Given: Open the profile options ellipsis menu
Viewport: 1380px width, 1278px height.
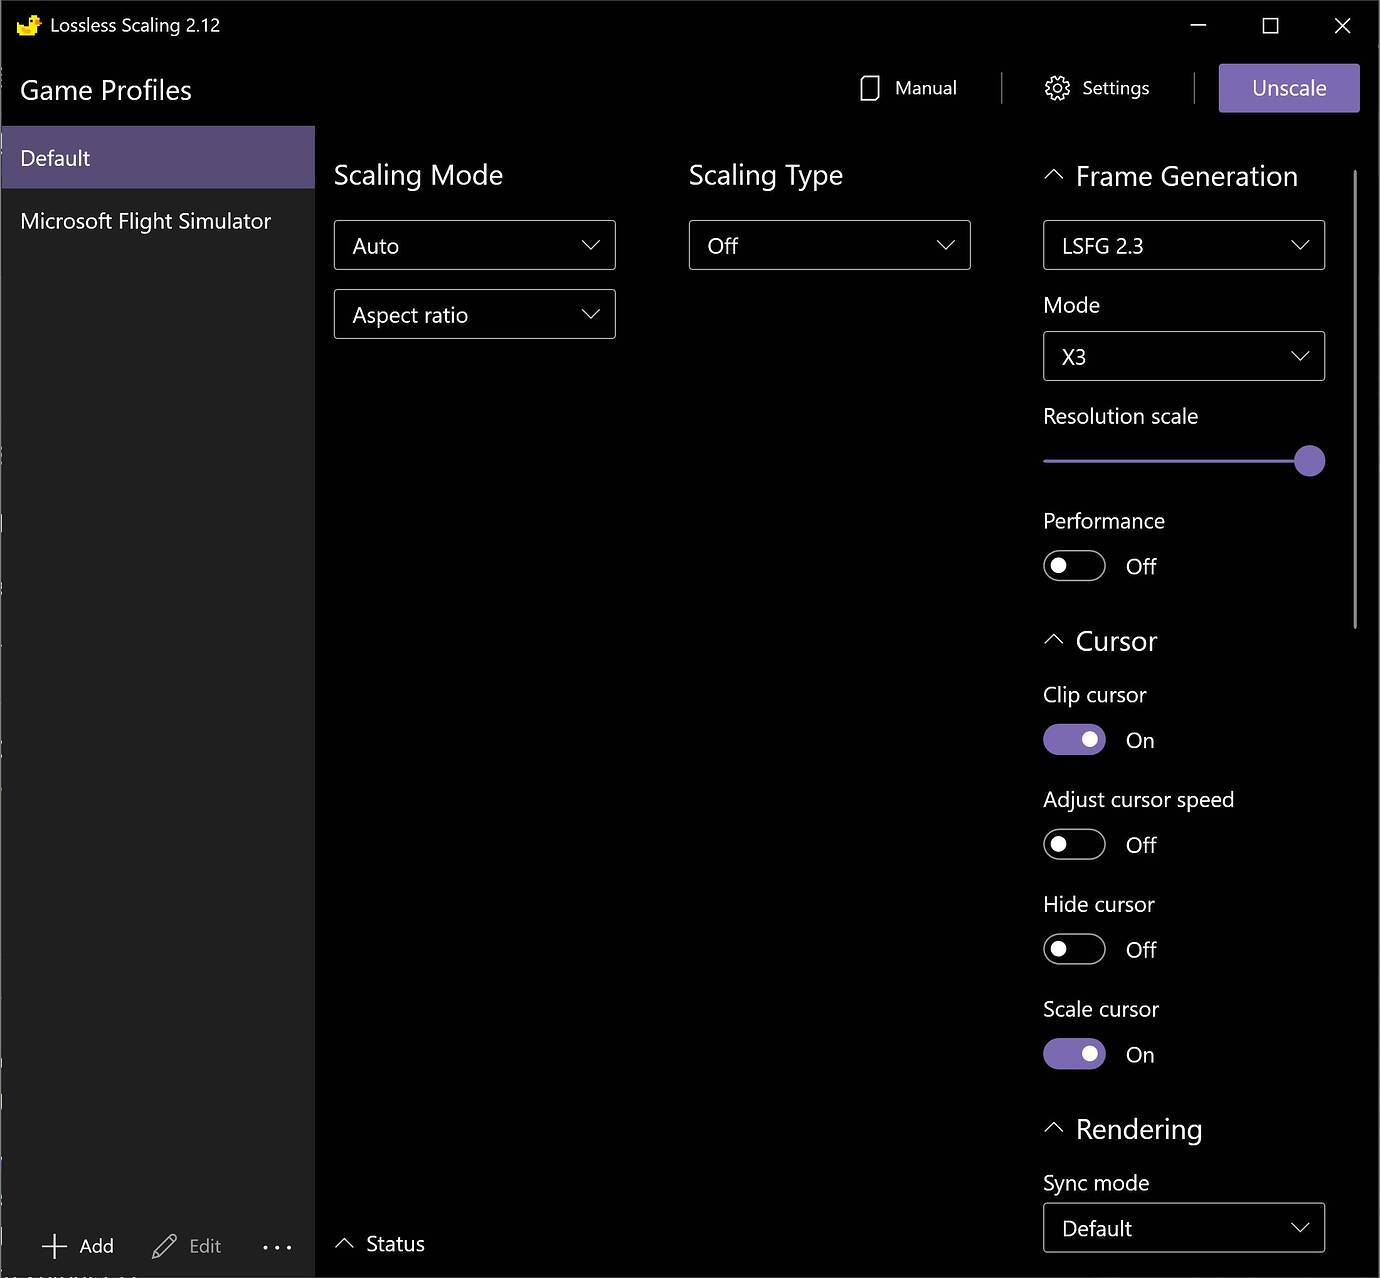Looking at the screenshot, I should 277,1247.
